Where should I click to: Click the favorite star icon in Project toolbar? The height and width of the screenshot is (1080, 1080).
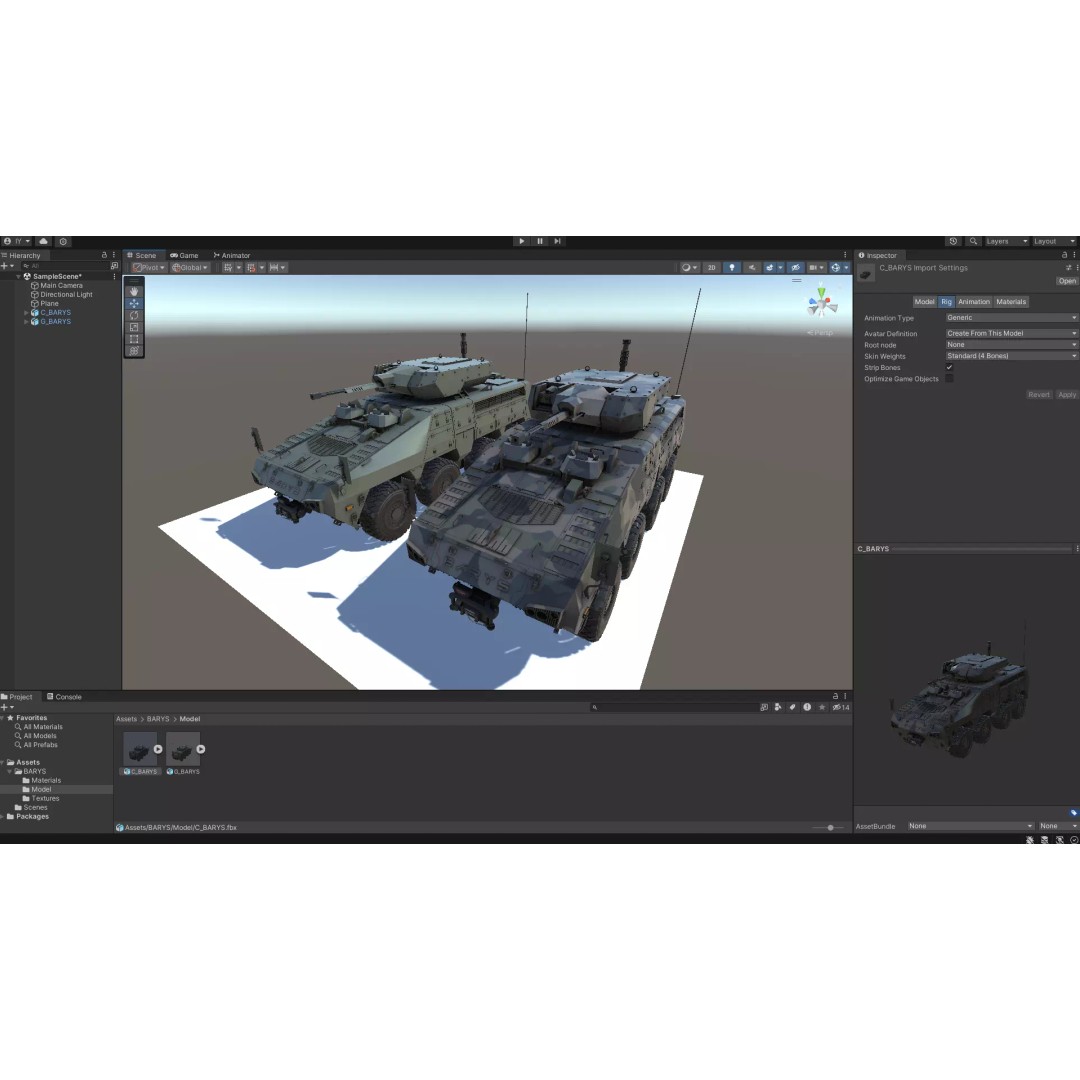click(822, 707)
